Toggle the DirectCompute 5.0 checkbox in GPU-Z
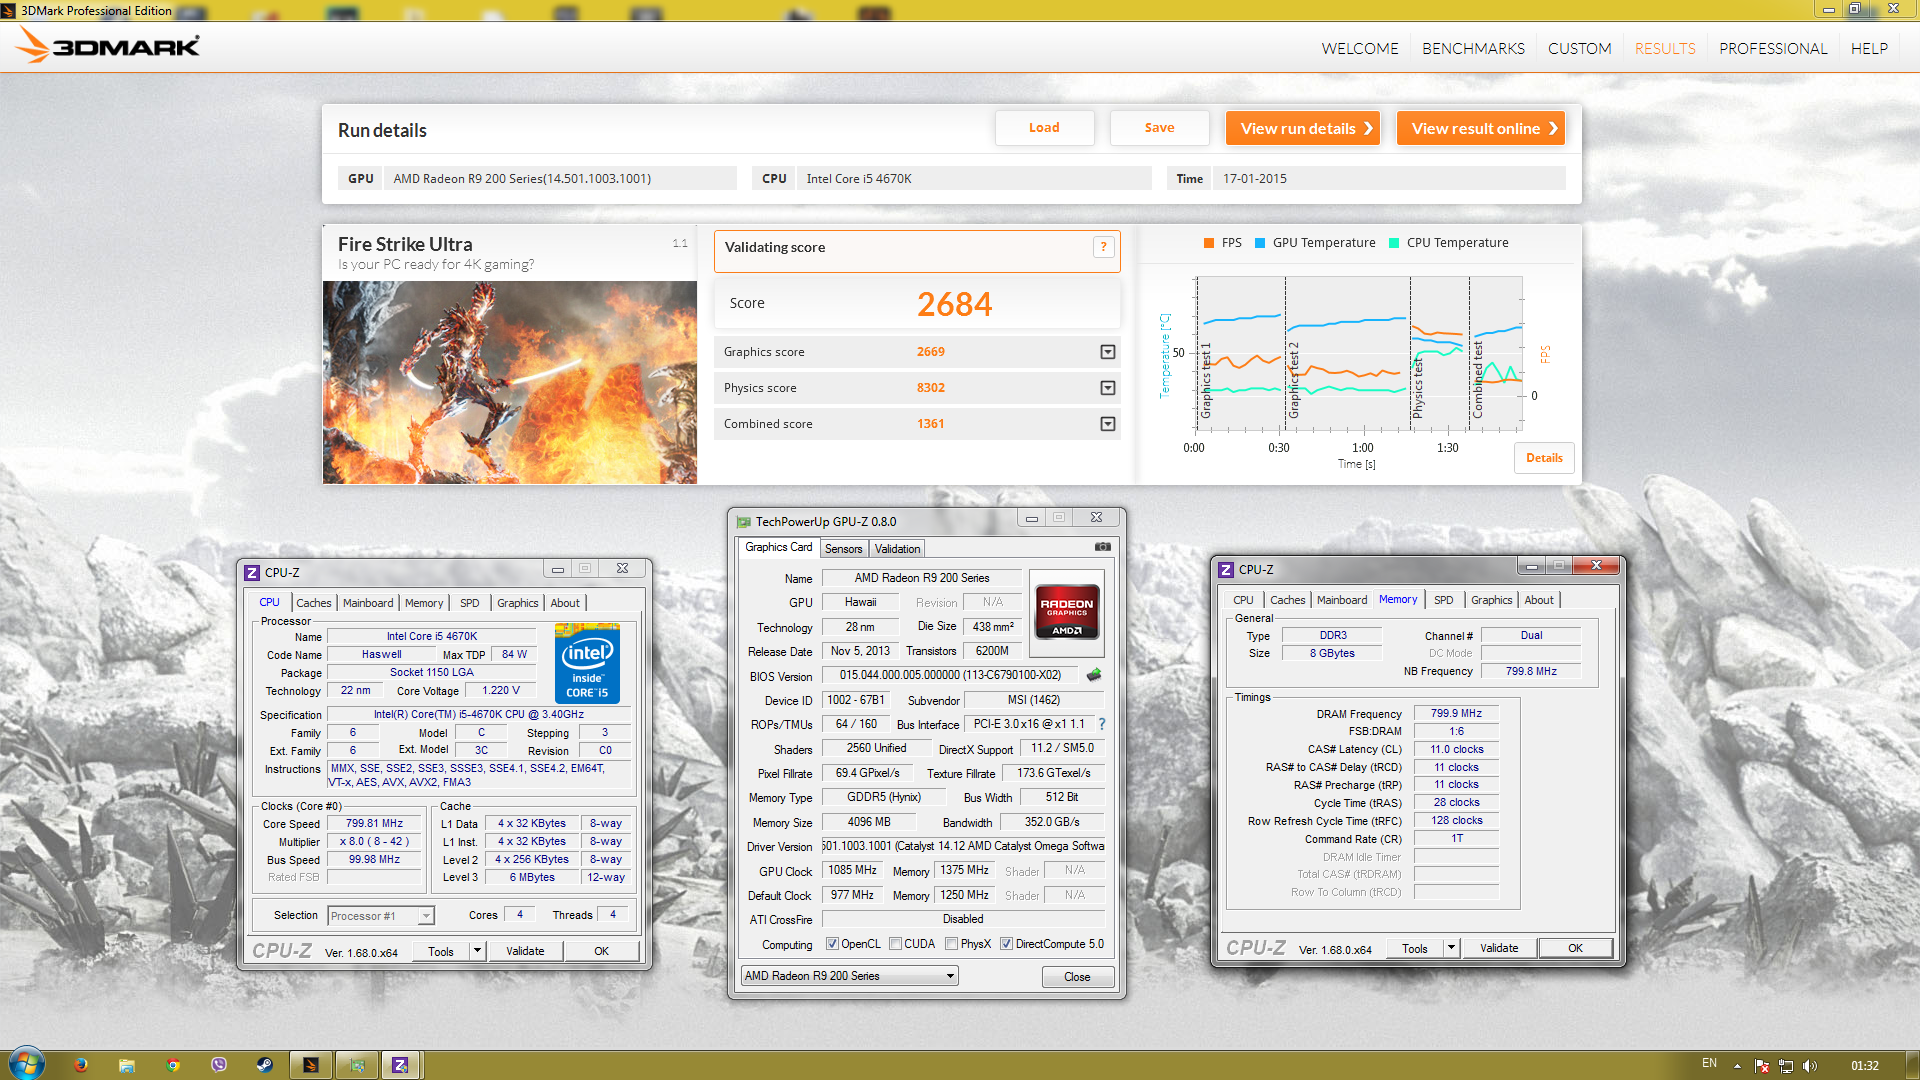This screenshot has width=1920, height=1080. click(1007, 944)
